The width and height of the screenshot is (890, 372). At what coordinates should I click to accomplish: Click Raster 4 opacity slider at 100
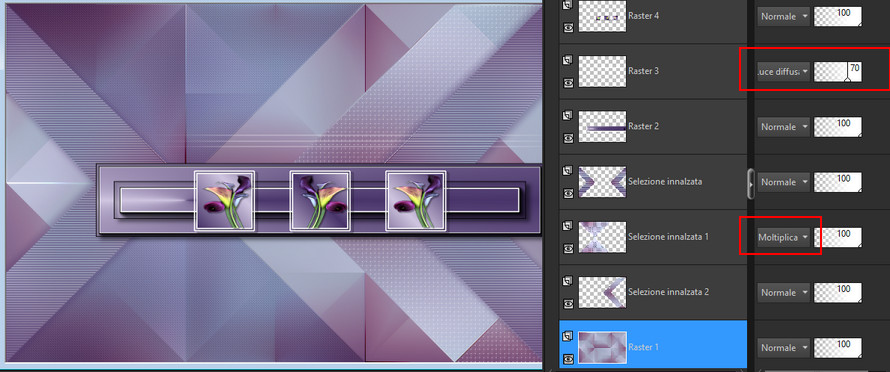(x=837, y=16)
